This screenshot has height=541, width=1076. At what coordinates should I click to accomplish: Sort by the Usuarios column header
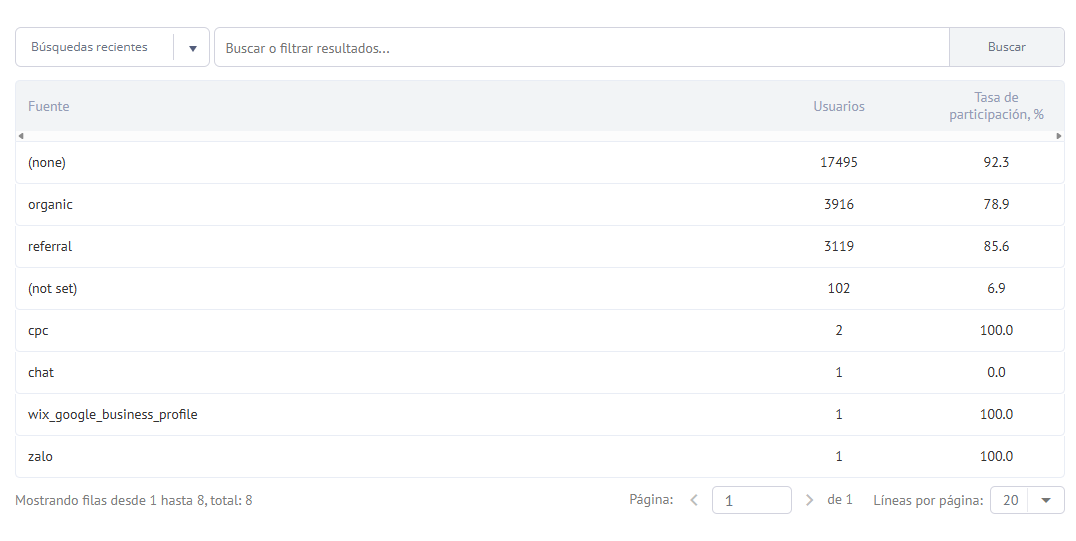[x=839, y=106]
